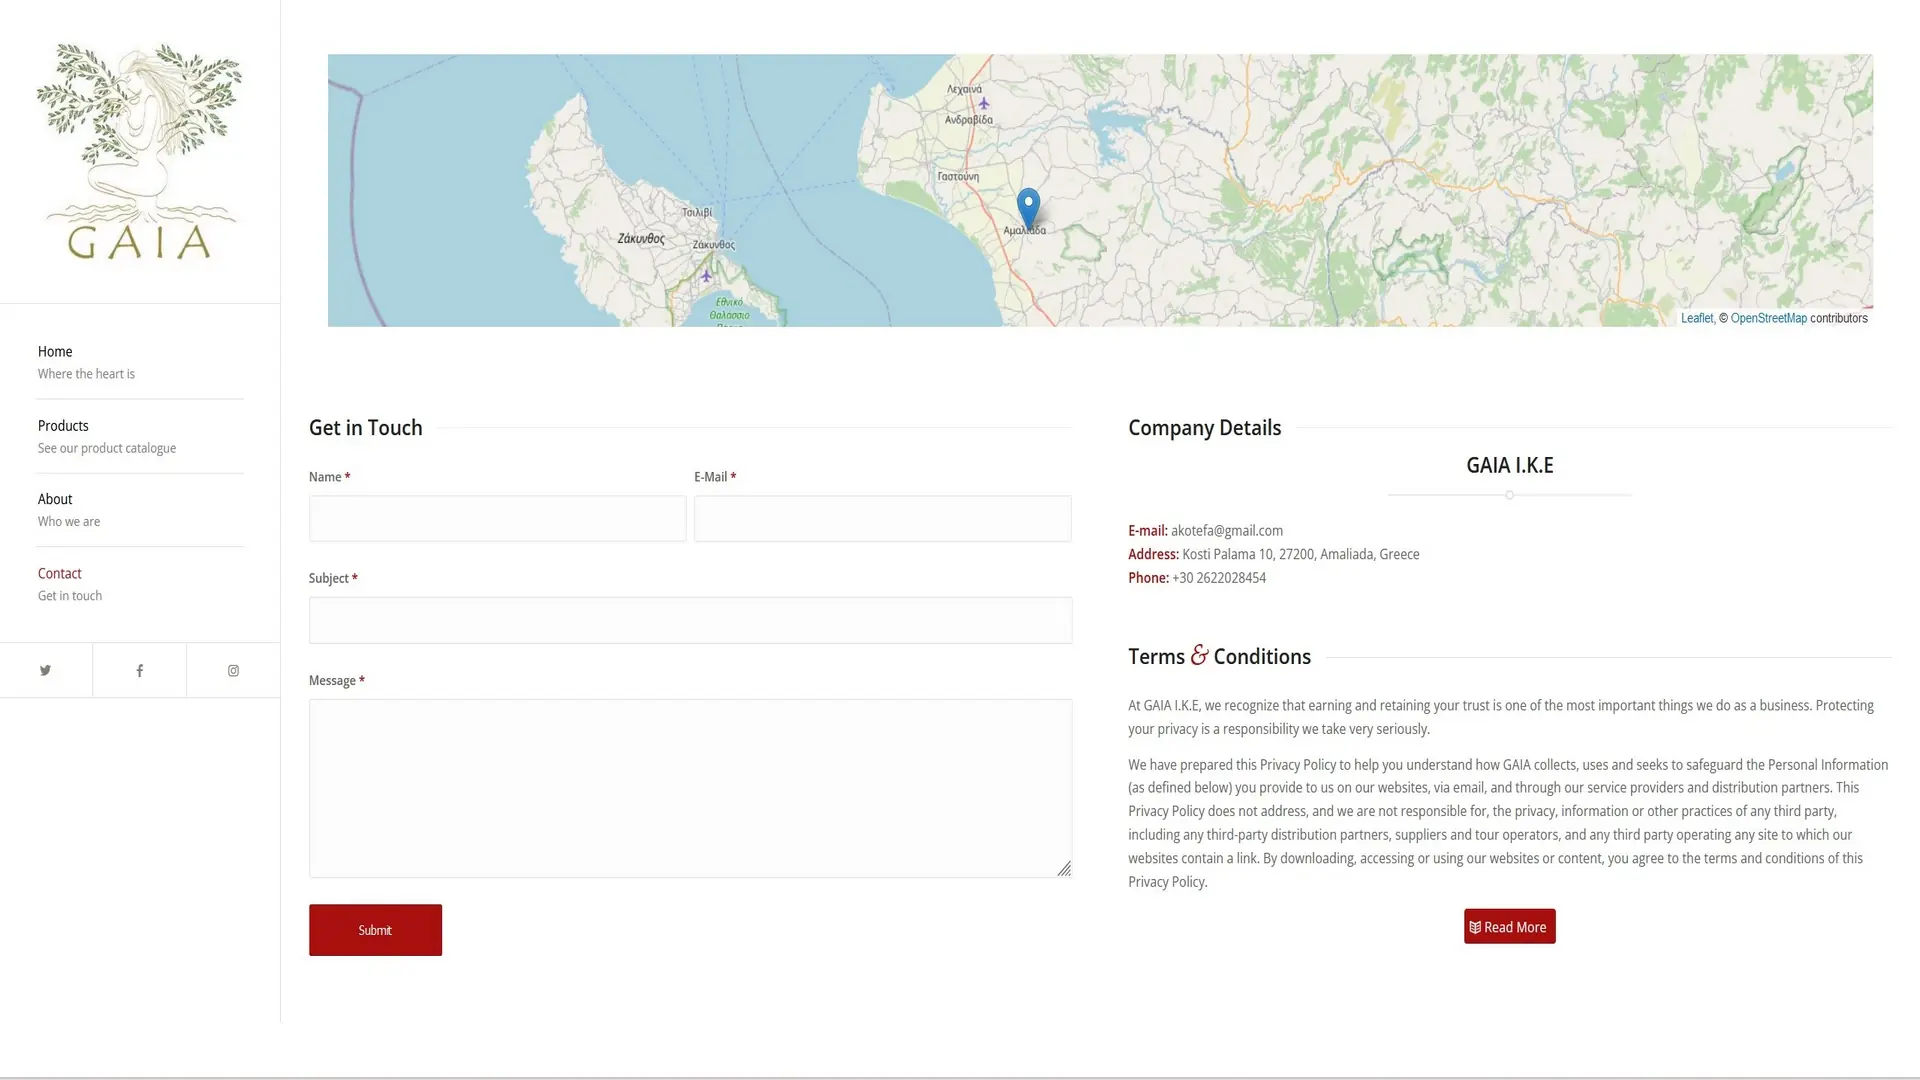Focus the Name input field
The height and width of the screenshot is (1080, 1920).
[x=497, y=519]
